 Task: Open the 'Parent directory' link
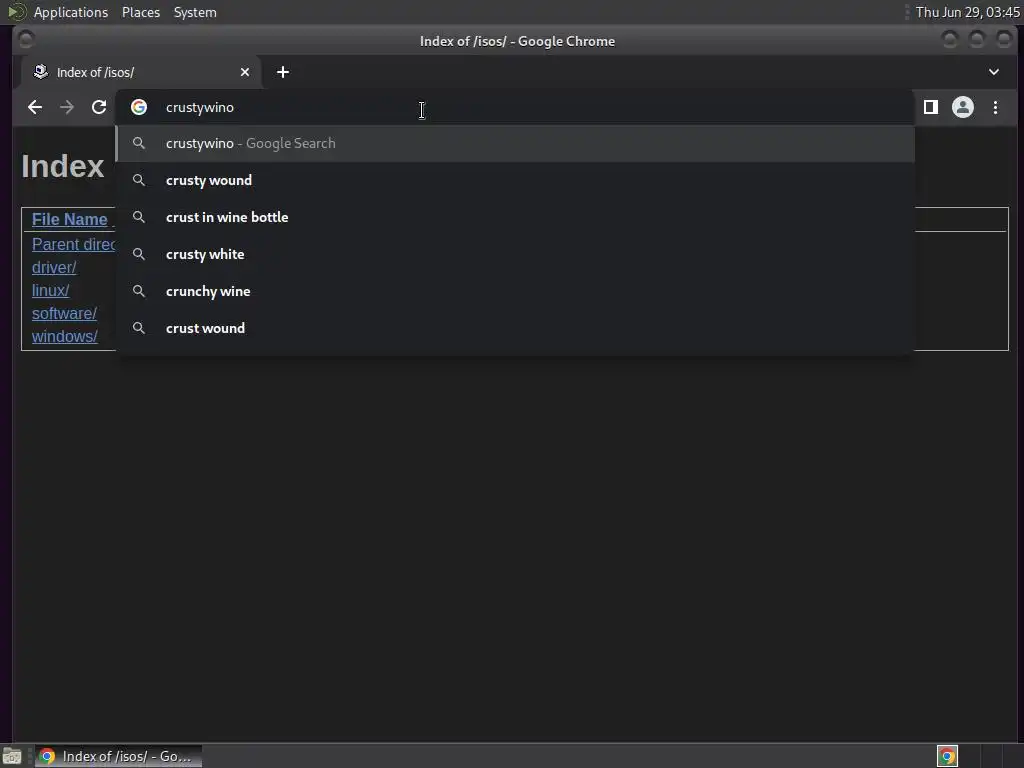(73, 244)
